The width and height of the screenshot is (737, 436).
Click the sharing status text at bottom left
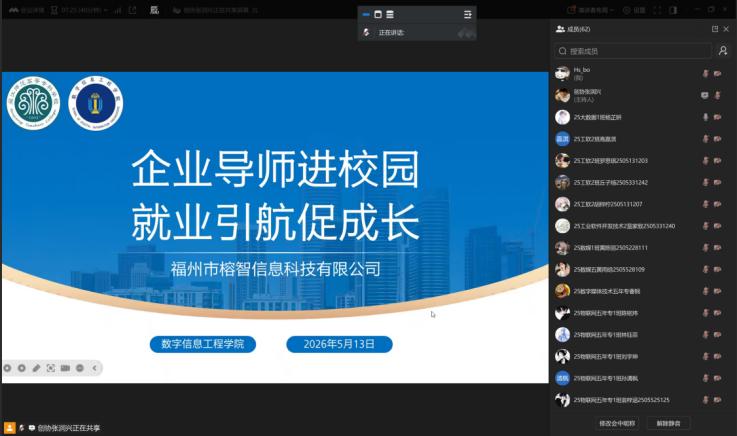click(69, 428)
